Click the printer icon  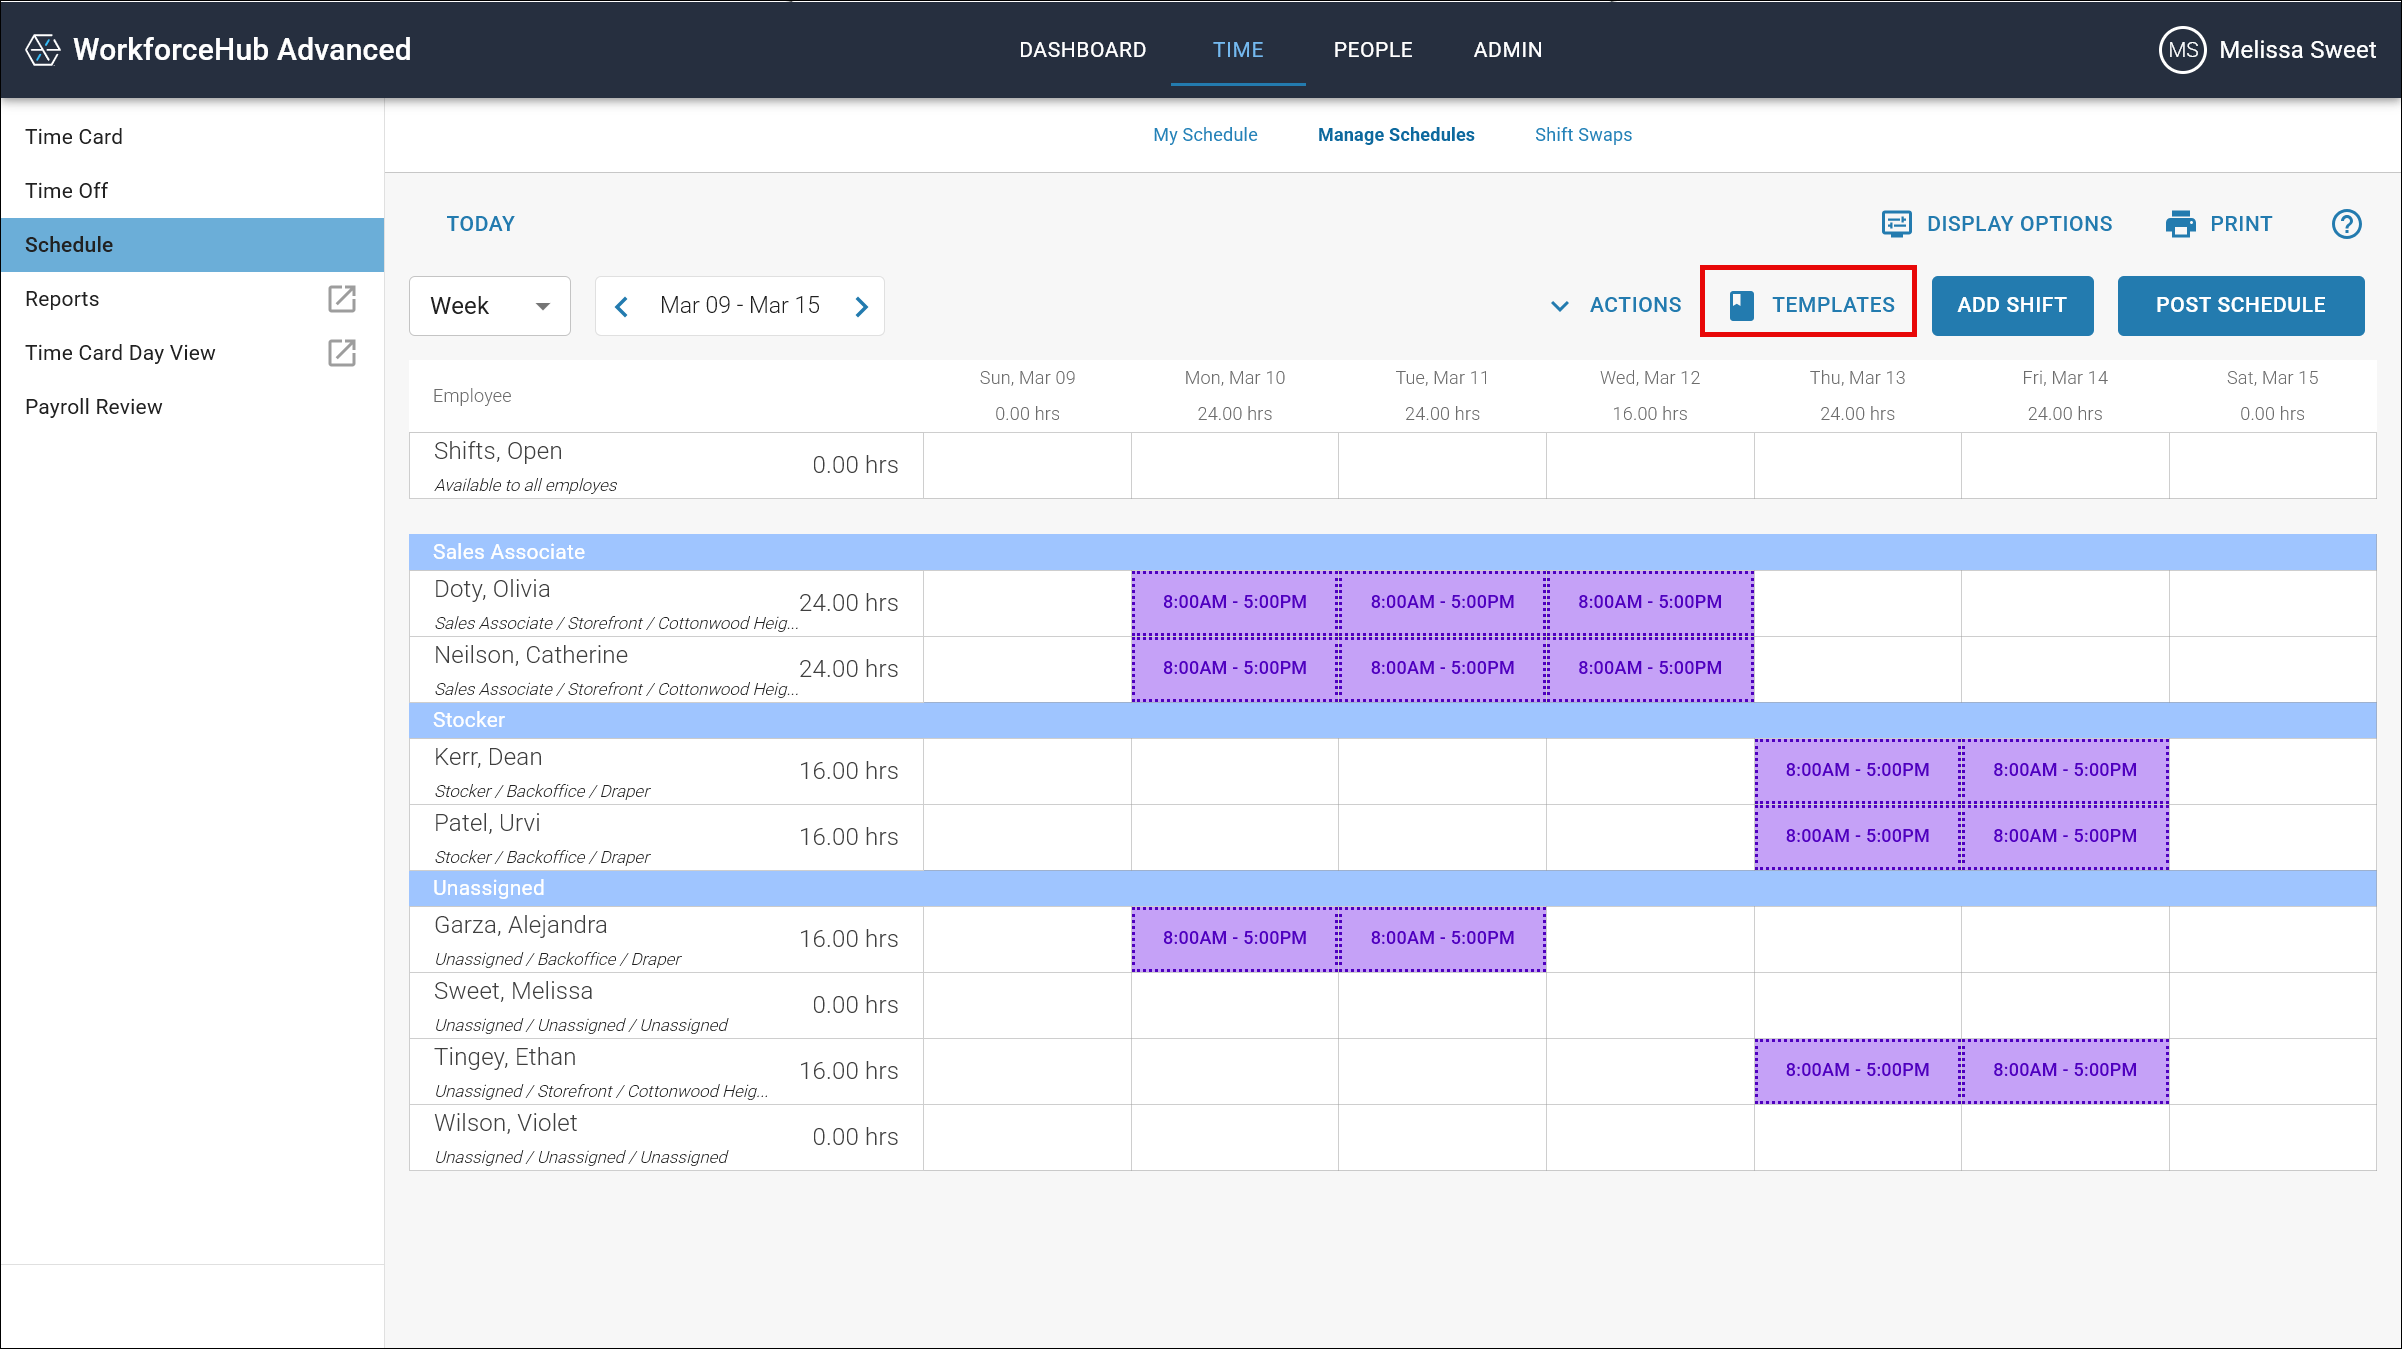(2180, 224)
